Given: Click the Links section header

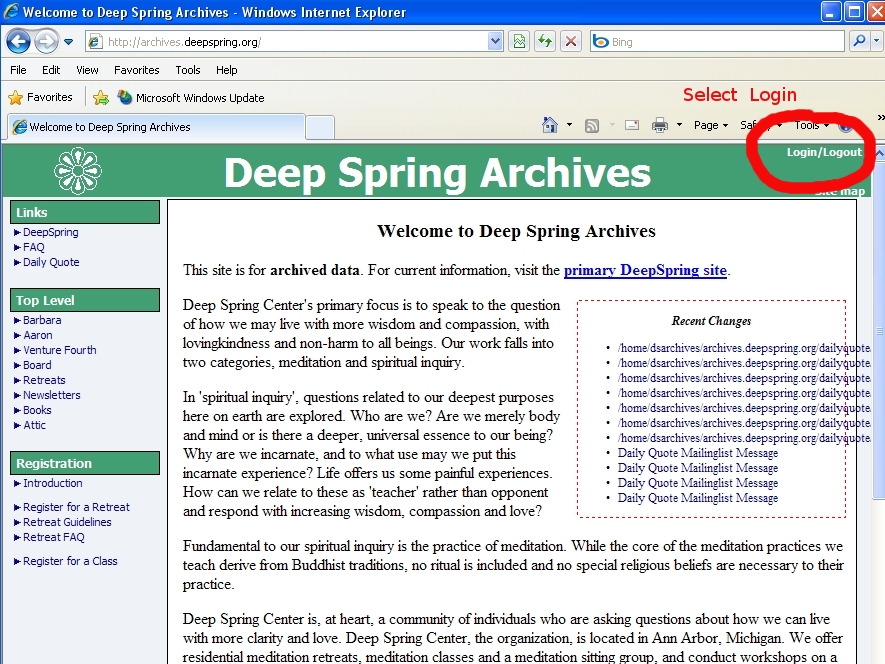Looking at the screenshot, I should pyautogui.click(x=85, y=212).
